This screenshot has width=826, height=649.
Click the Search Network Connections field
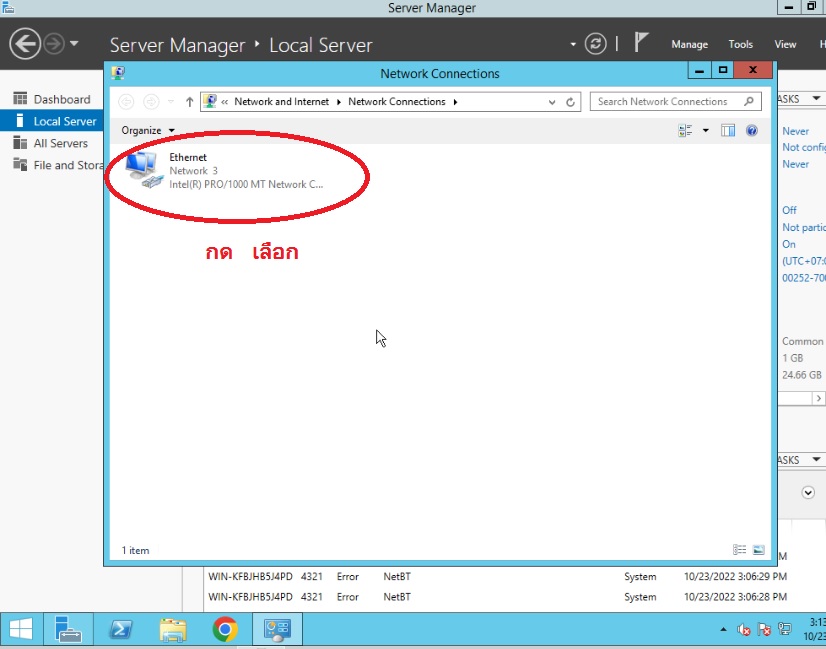point(668,102)
